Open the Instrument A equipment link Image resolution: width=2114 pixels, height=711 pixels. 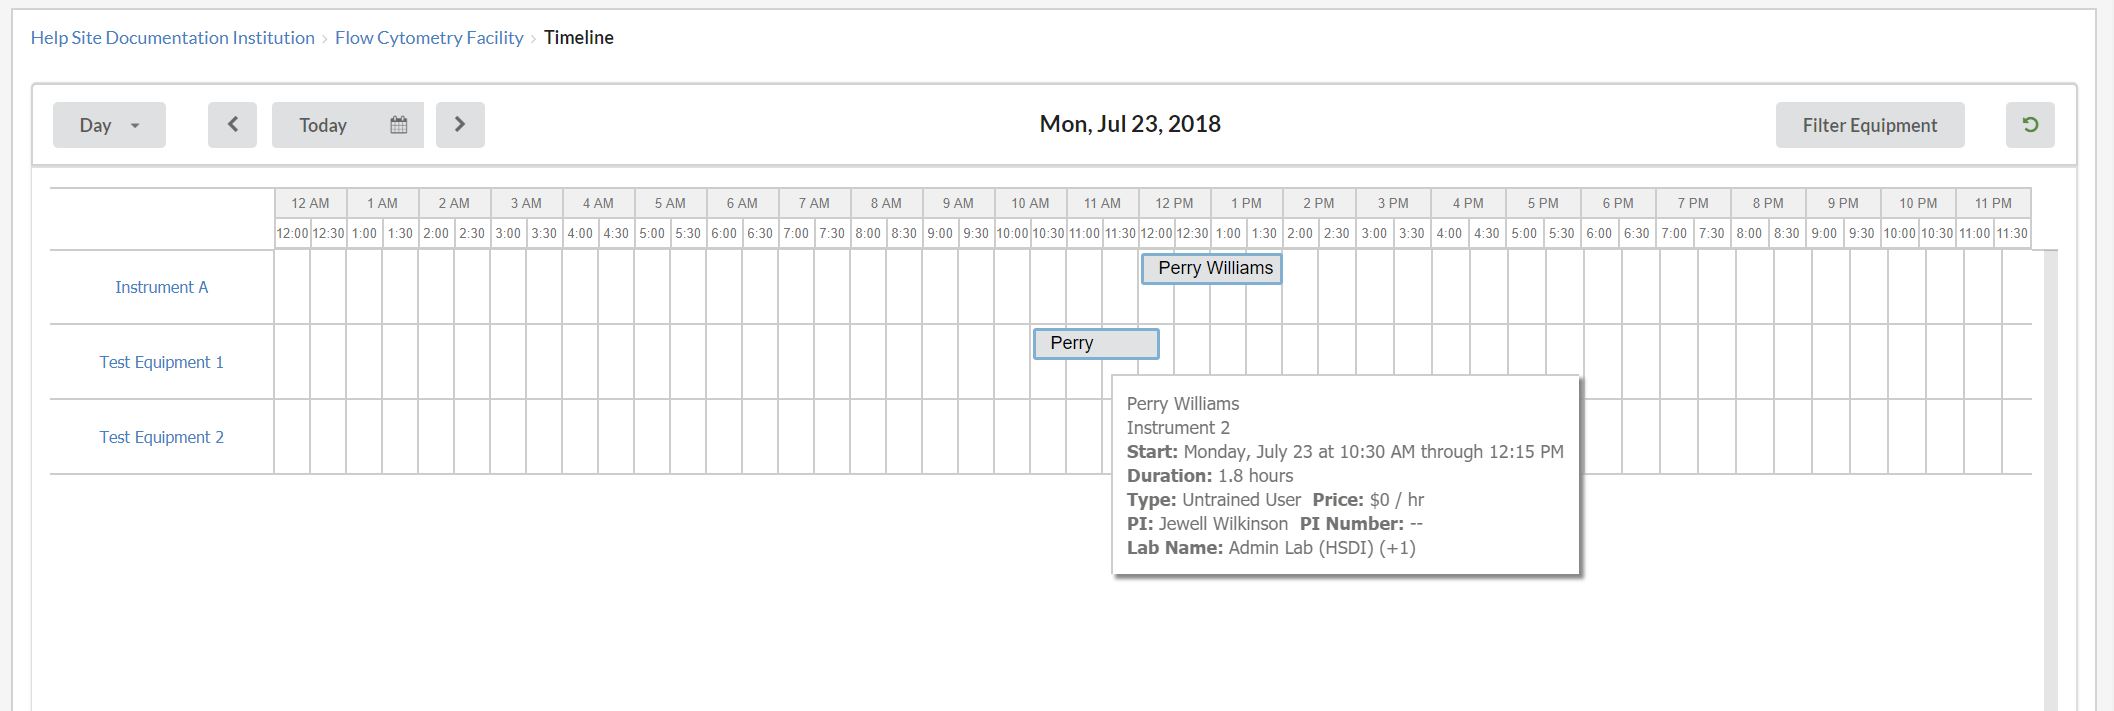tap(161, 287)
